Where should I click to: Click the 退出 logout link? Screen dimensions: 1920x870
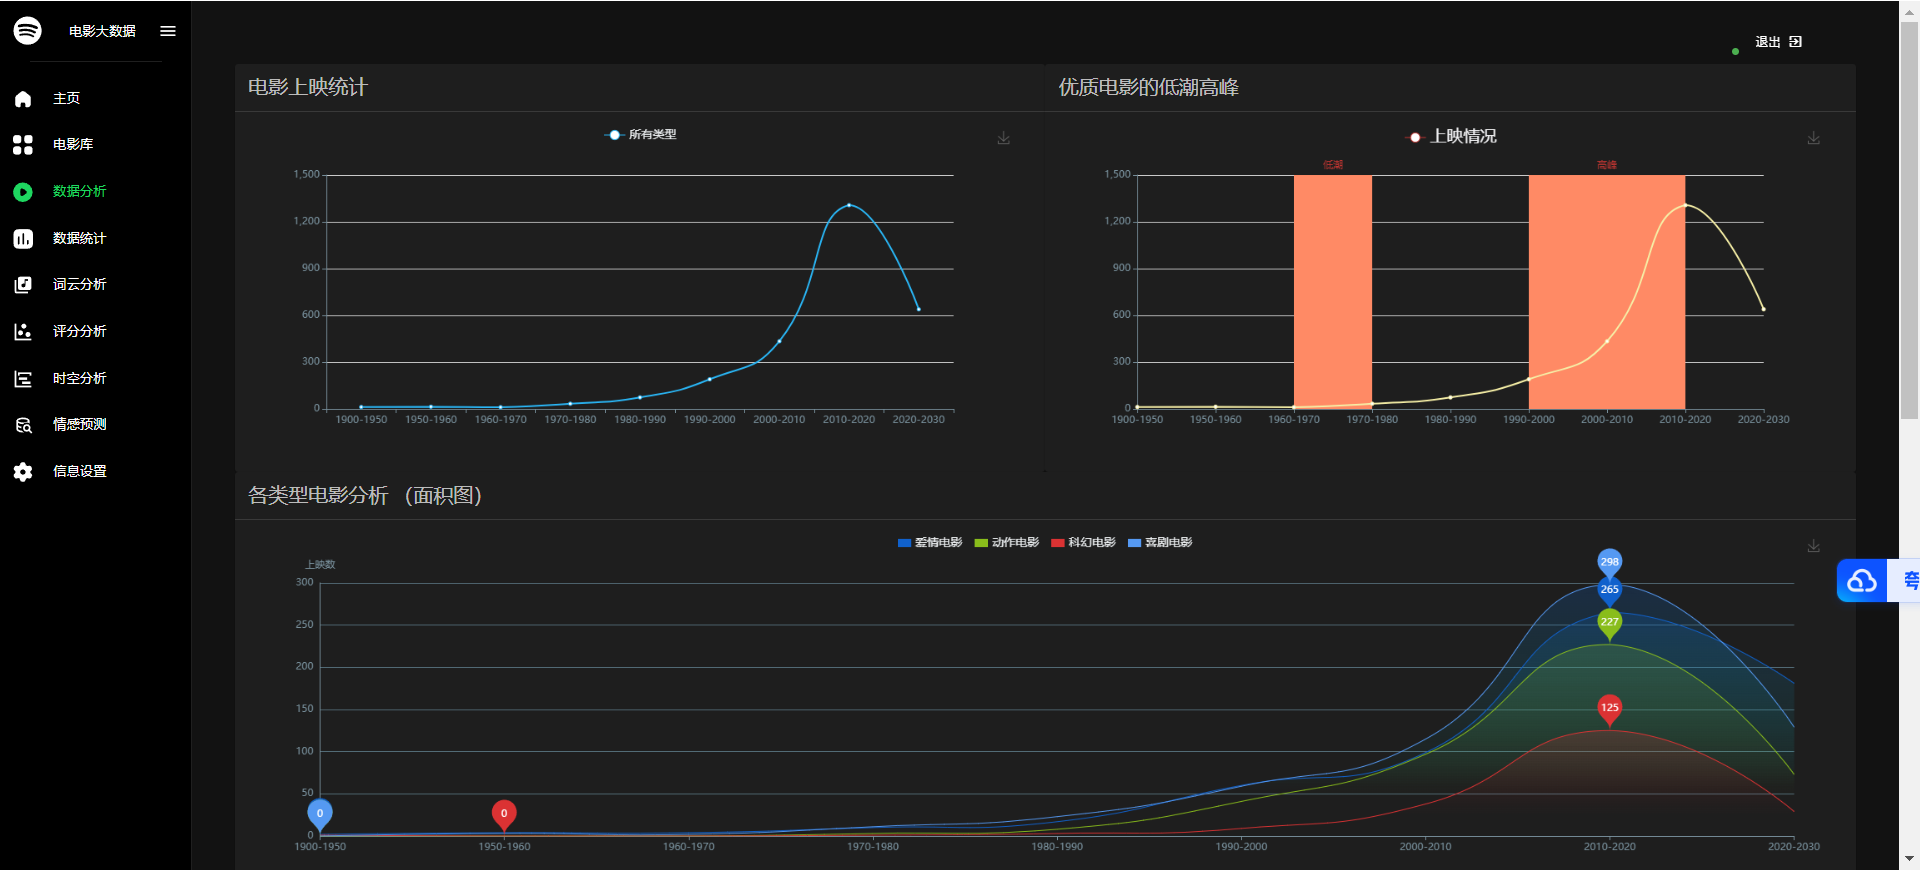pos(1768,42)
